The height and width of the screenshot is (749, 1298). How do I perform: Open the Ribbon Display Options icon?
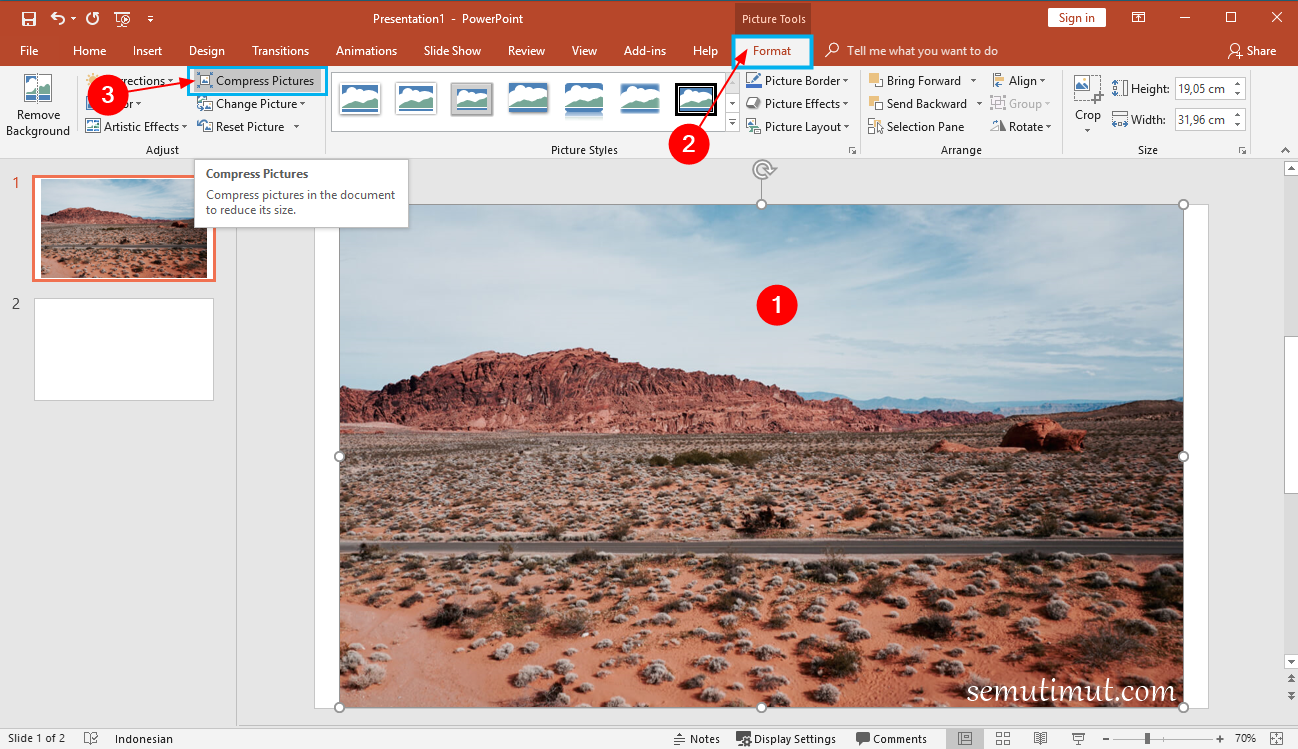point(1138,18)
